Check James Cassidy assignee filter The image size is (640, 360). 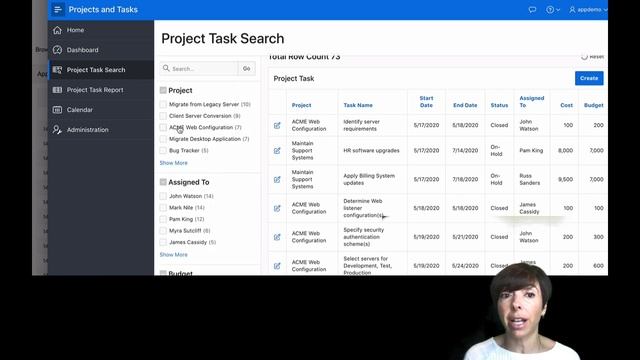pos(163,242)
